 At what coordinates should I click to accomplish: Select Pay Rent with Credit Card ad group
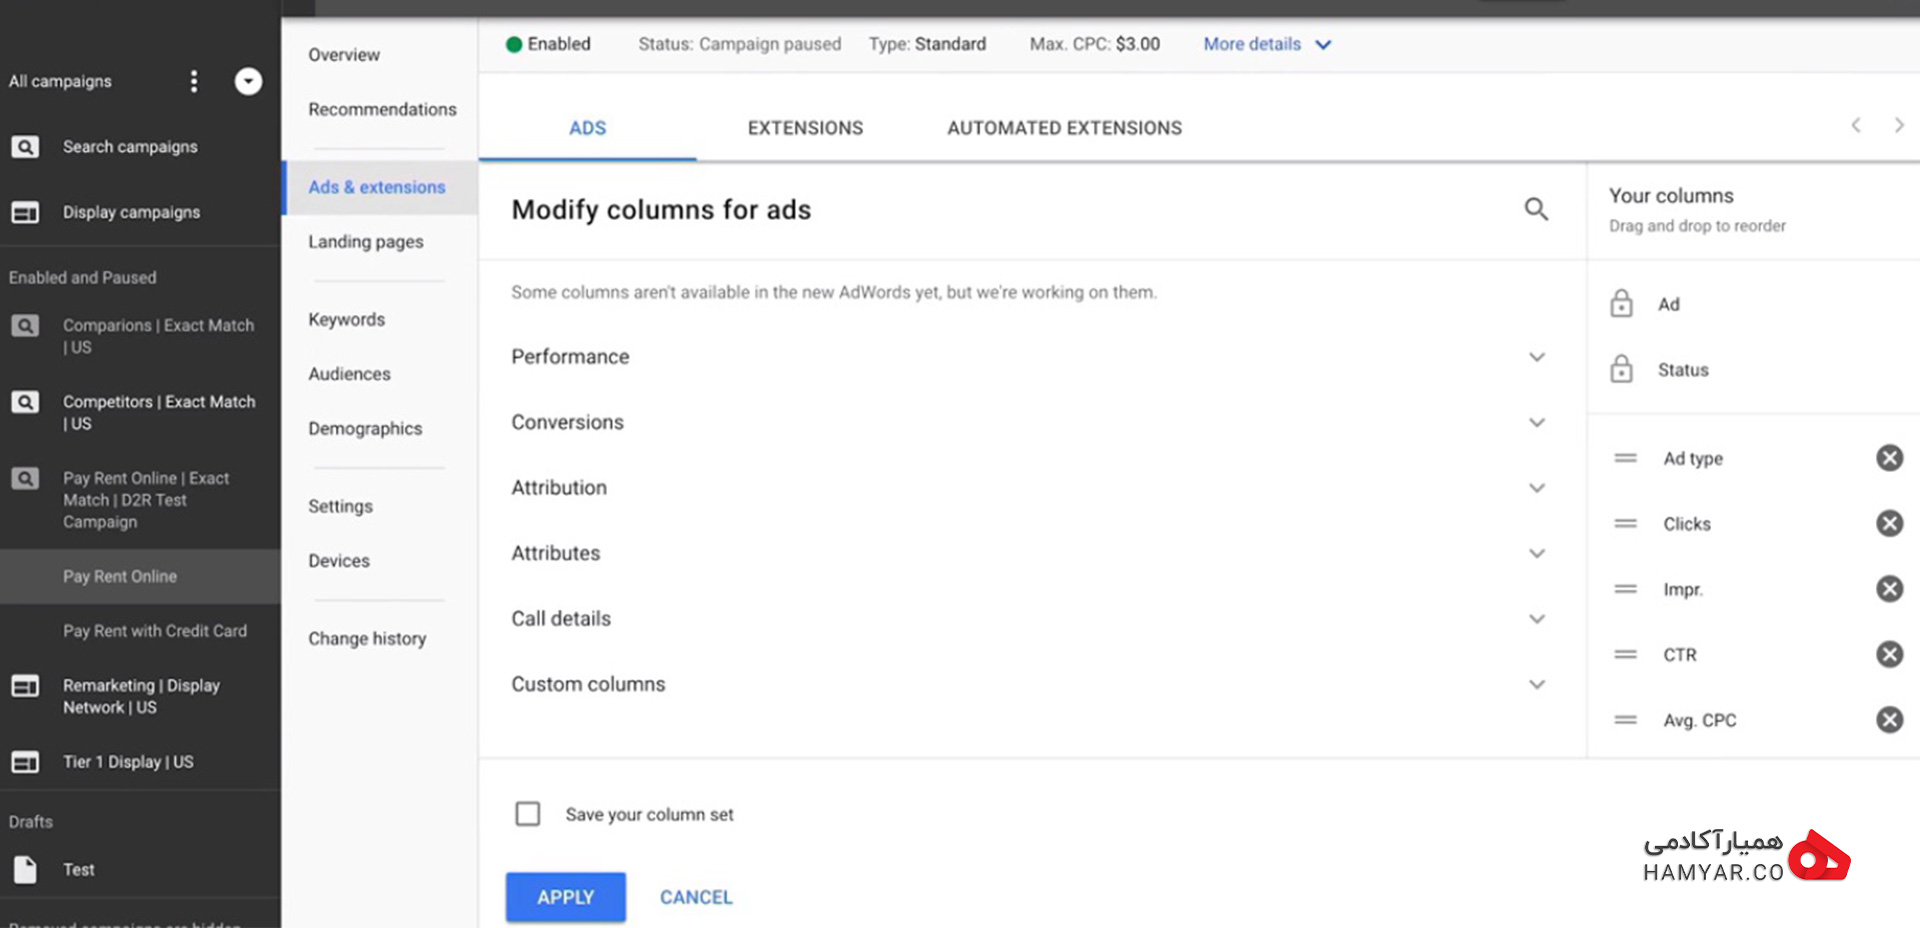(155, 631)
